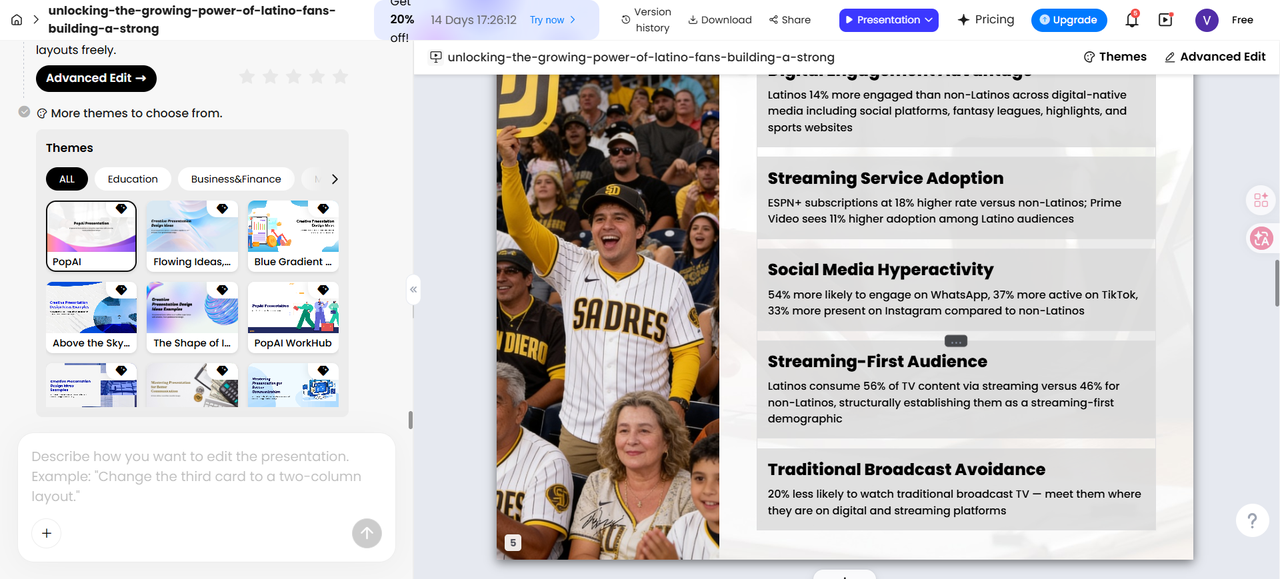Select the Education theme filter

coord(133,179)
